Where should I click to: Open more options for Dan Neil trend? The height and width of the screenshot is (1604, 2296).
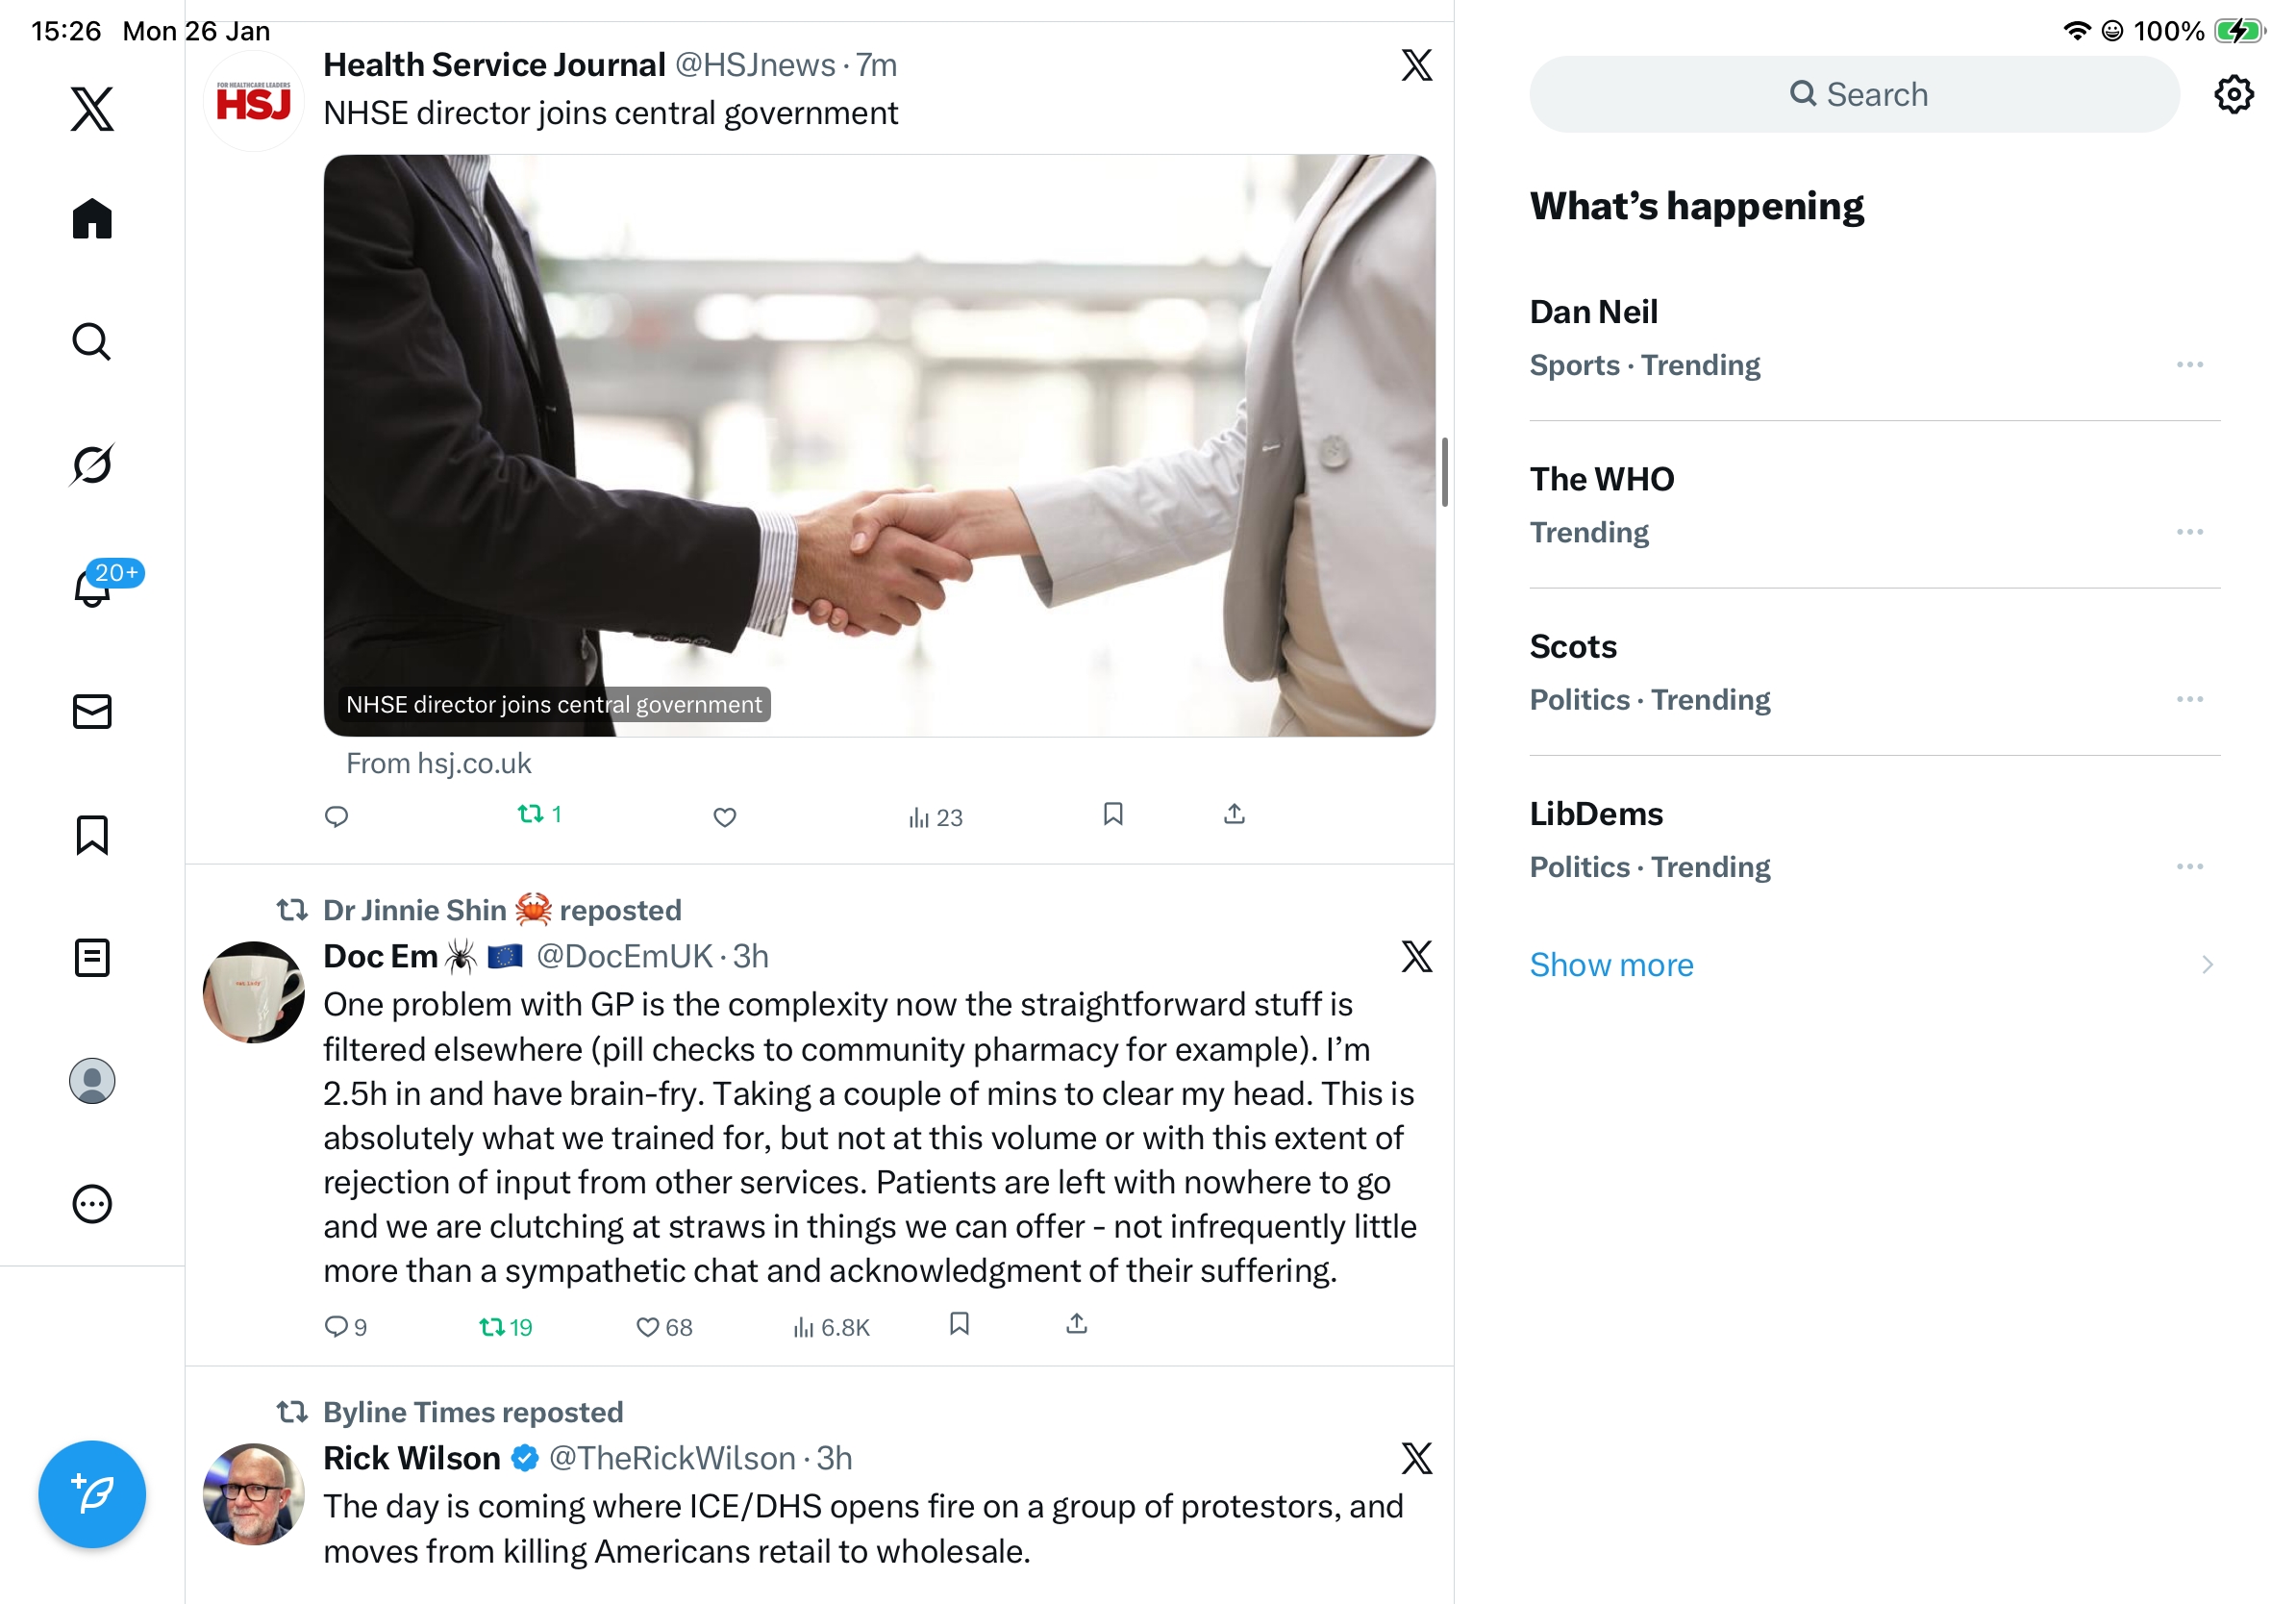coord(2189,365)
